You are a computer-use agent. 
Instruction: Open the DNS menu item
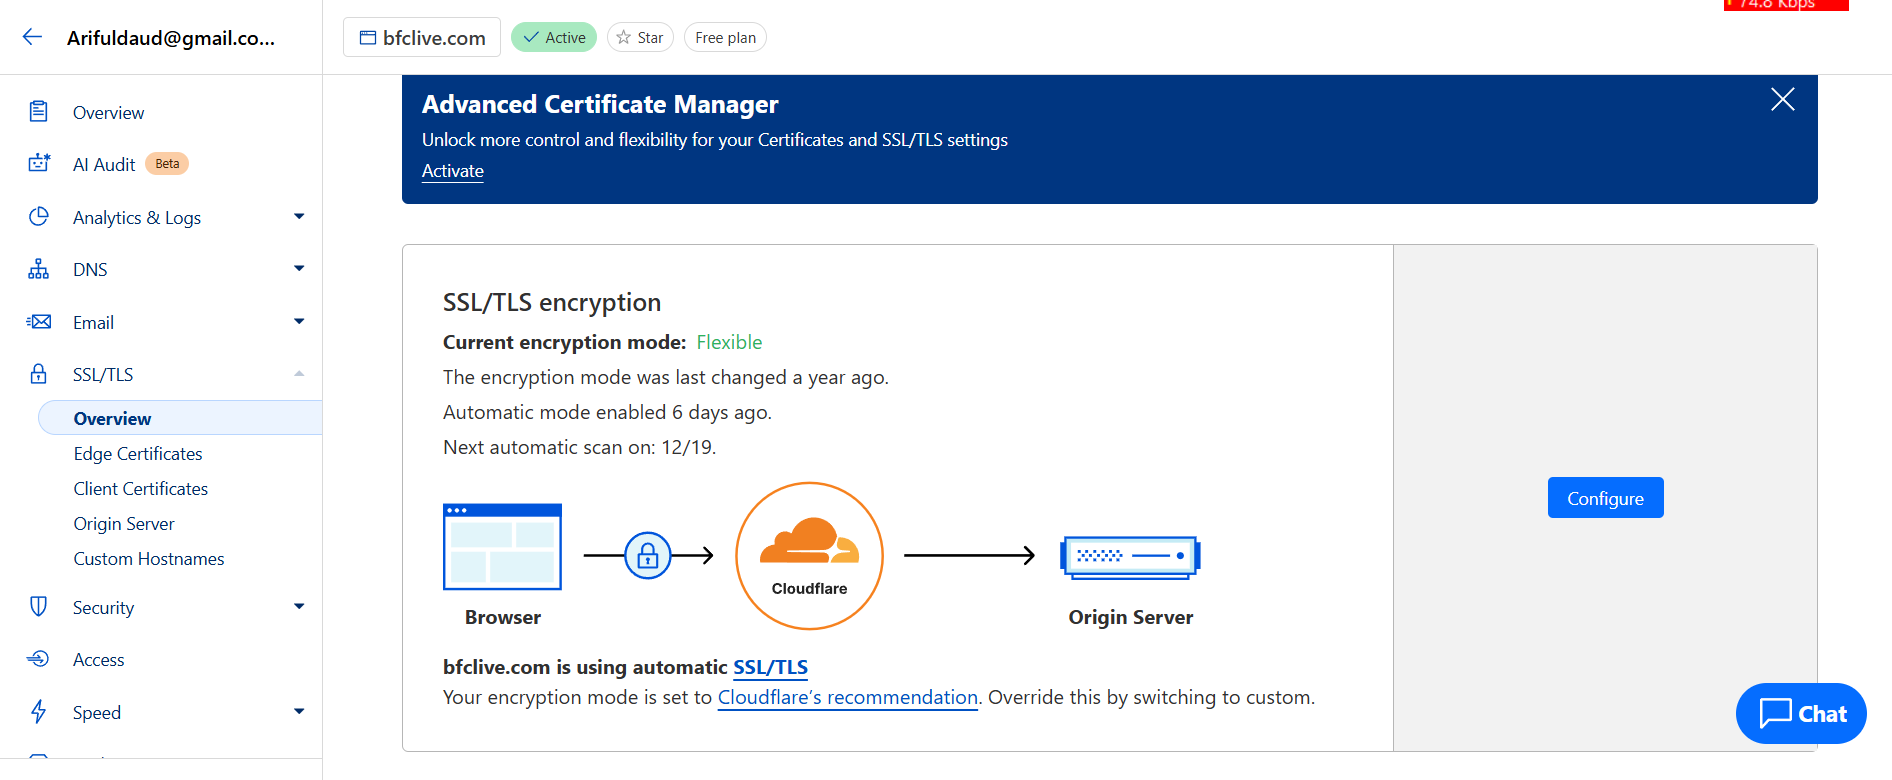[x=90, y=270]
